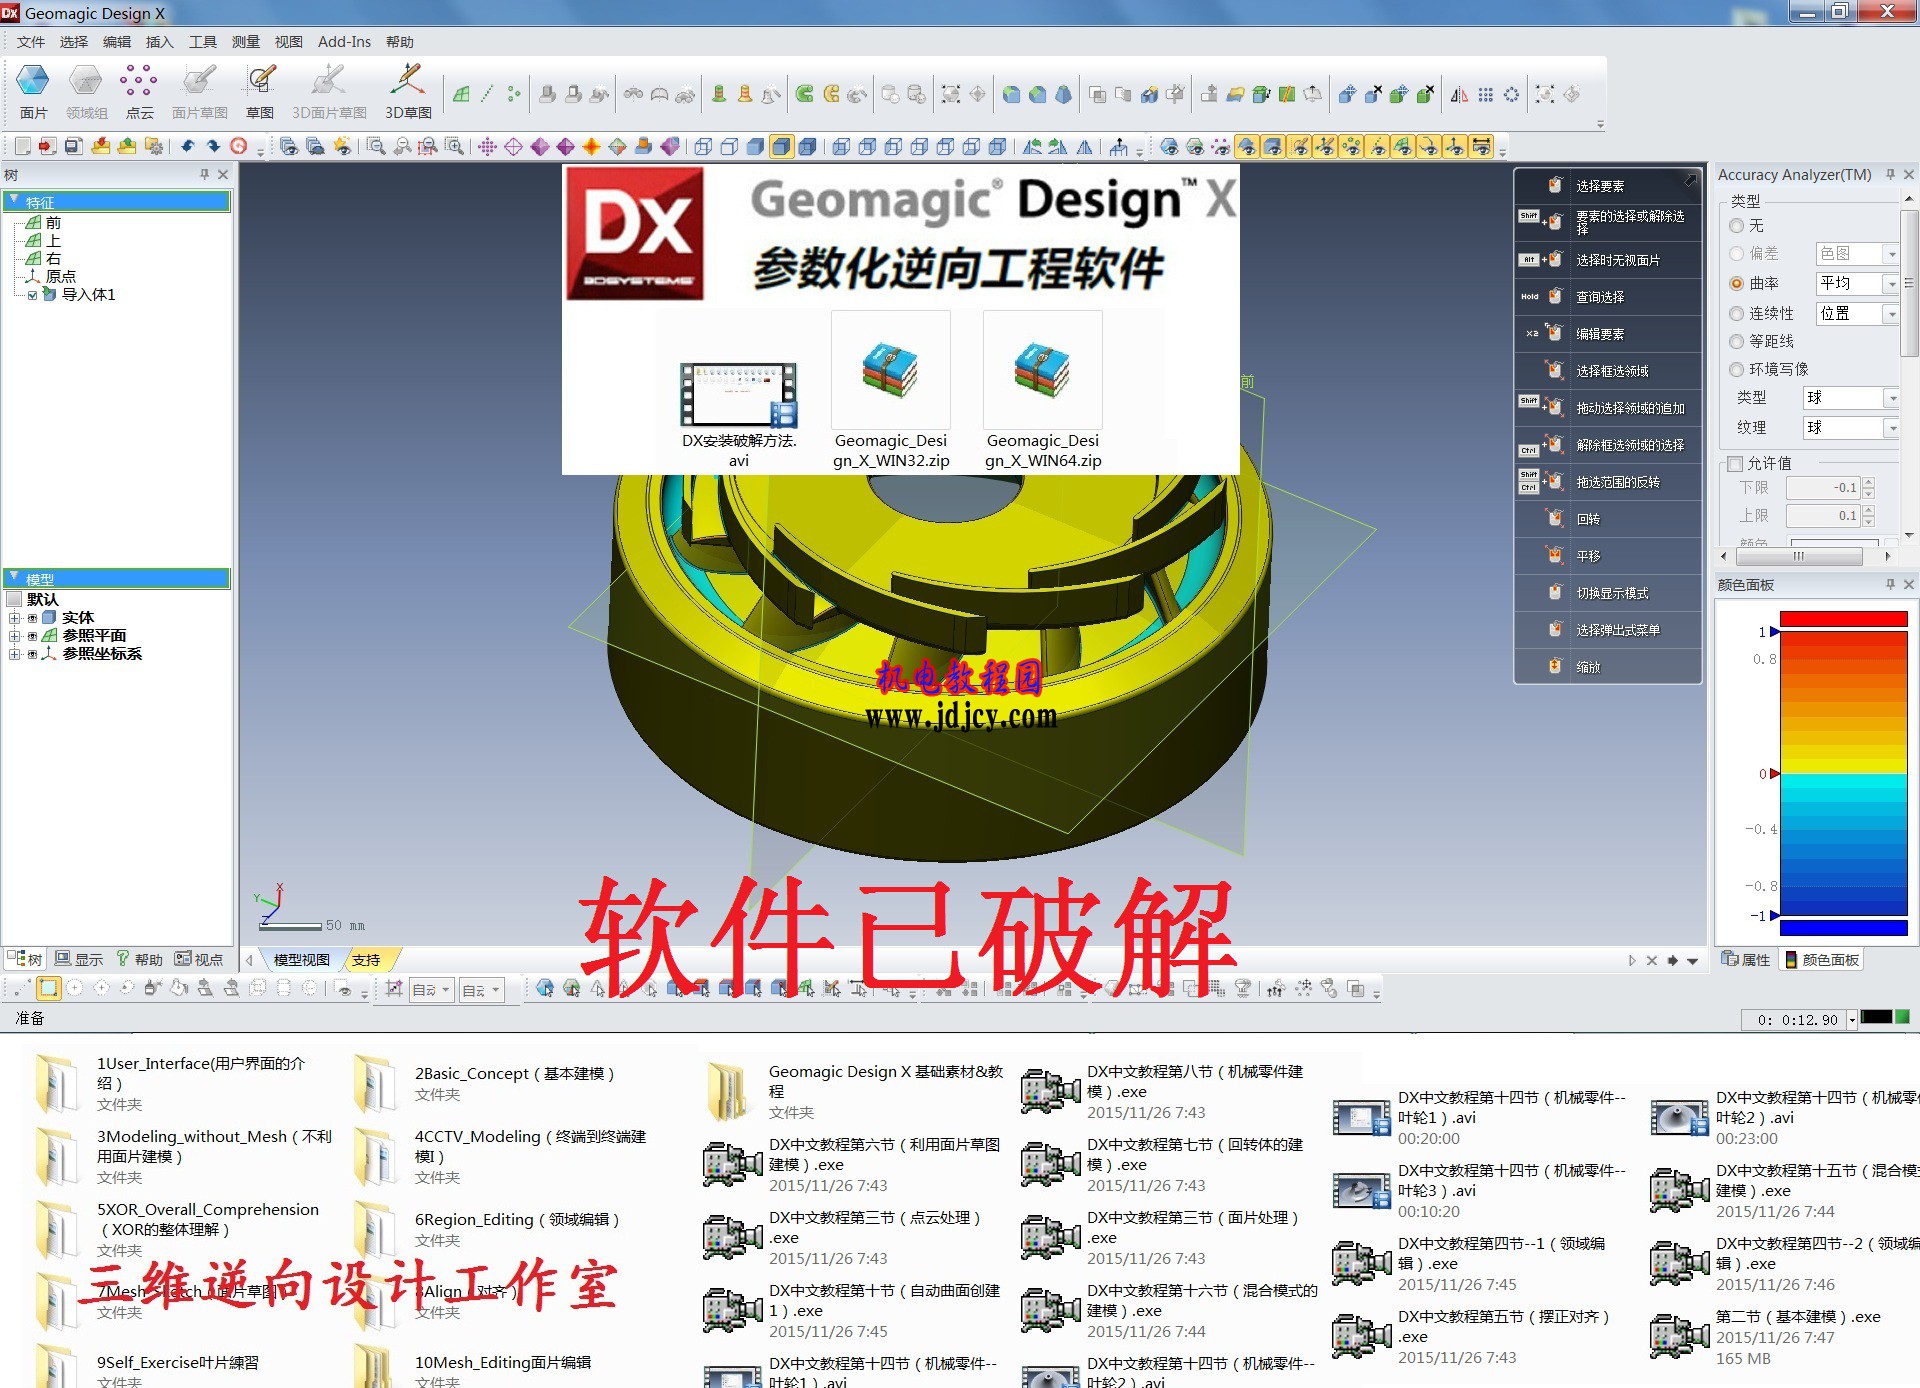This screenshot has width=1920, height=1388.
Task: Click the Geomagic_Design_X_WIN32.zip archive icon
Action: (x=890, y=370)
